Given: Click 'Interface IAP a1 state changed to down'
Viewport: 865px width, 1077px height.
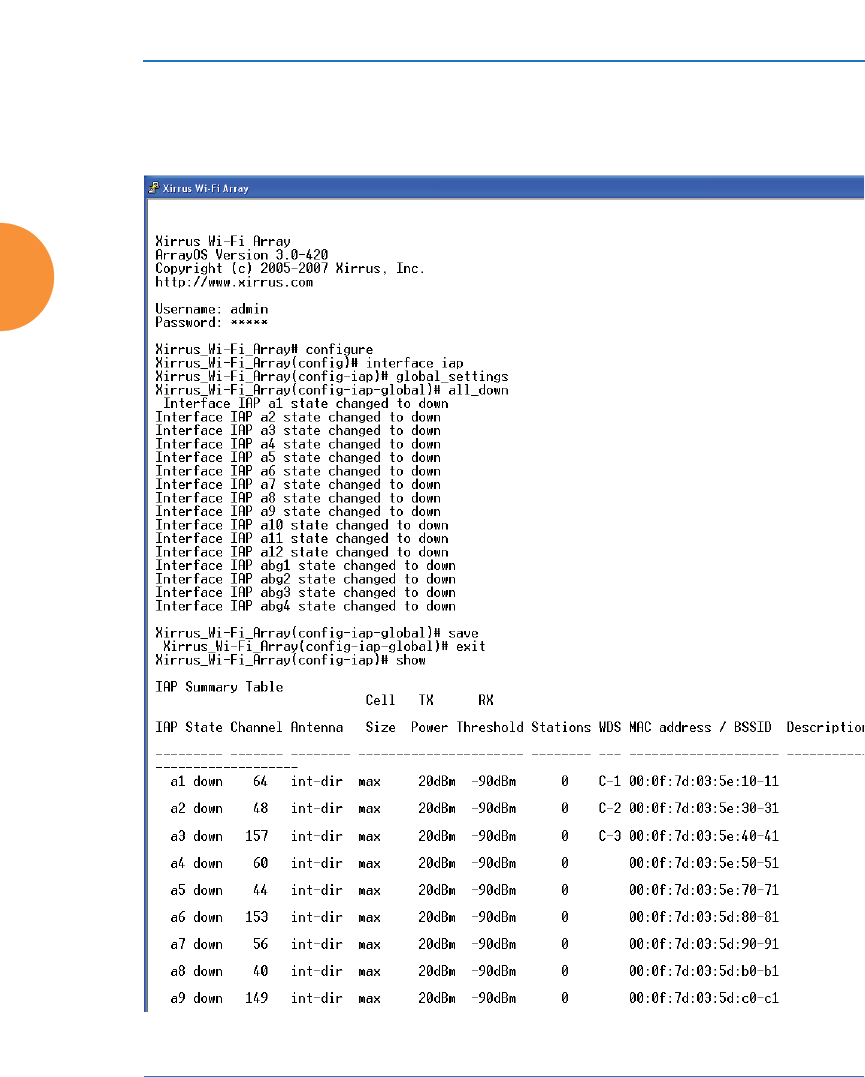Looking at the screenshot, I should point(306,403).
